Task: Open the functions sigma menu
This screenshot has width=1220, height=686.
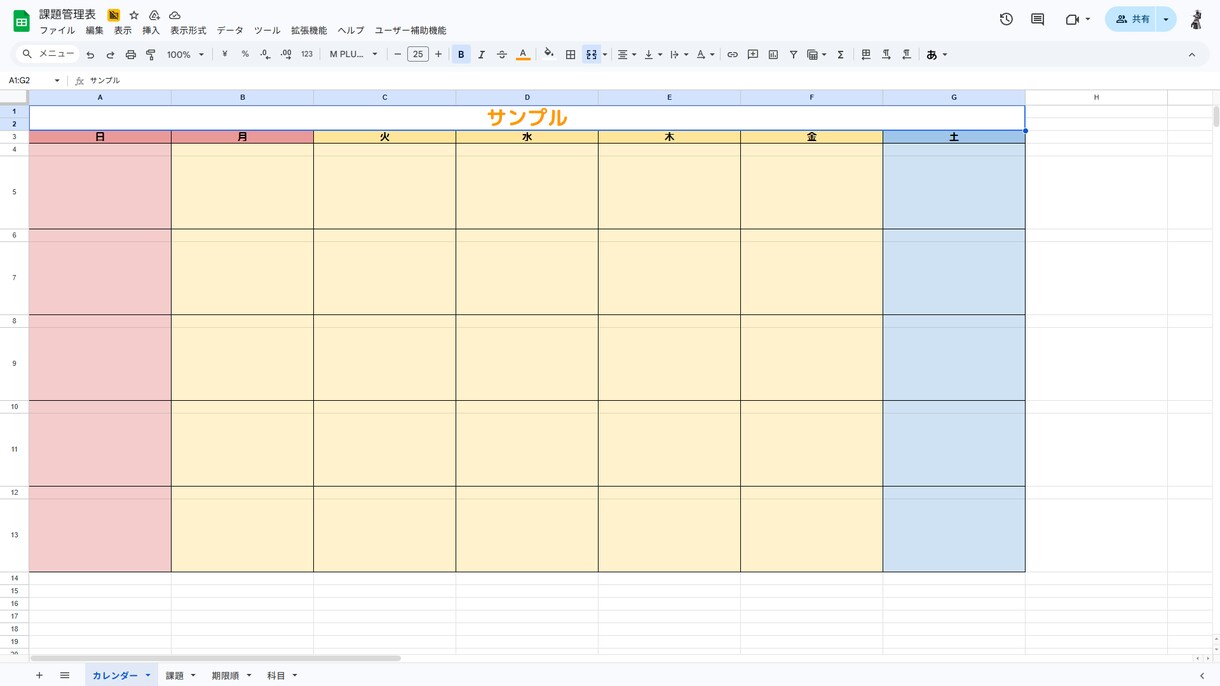Action: tap(840, 55)
